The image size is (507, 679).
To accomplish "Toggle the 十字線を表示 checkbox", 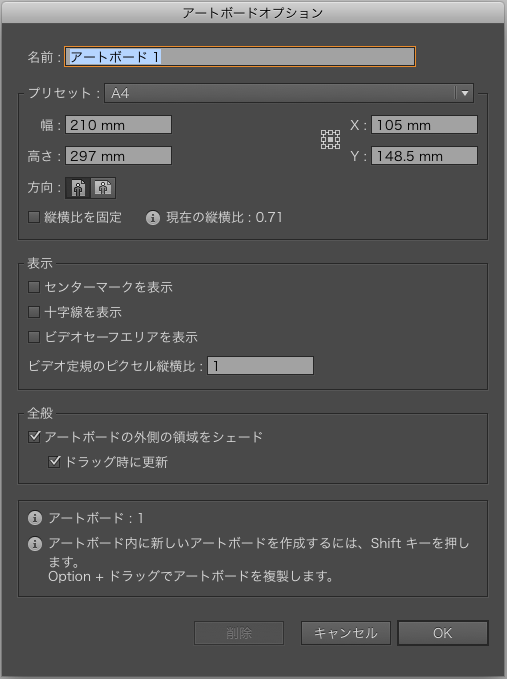I will coord(34,312).
